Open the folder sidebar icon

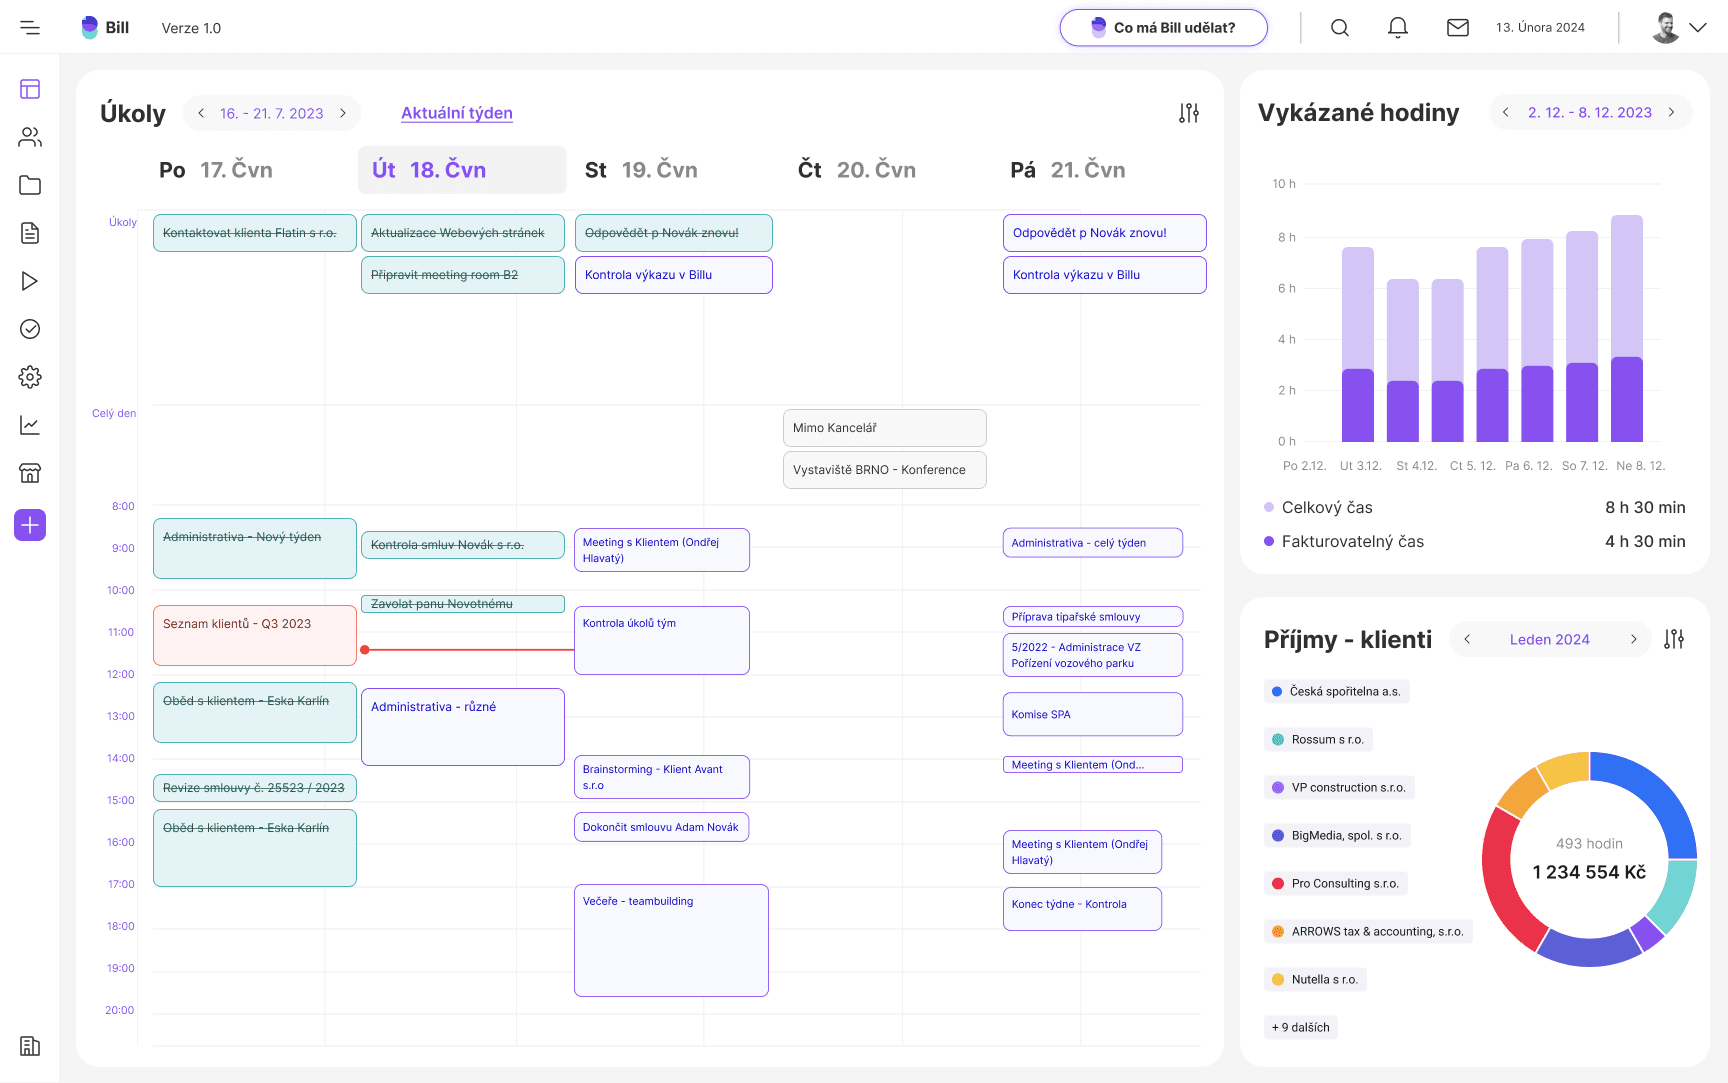pos(30,185)
